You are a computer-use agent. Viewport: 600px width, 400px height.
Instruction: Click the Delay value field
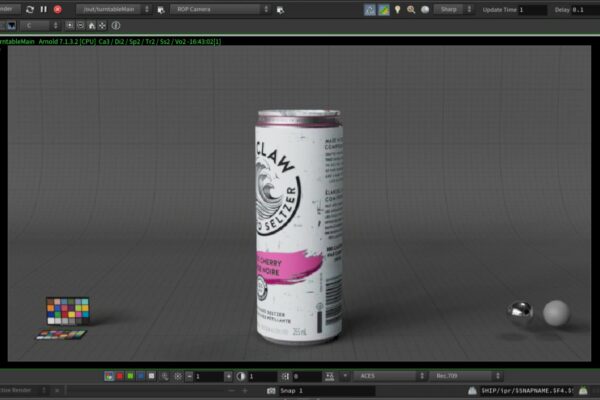click(585, 10)
